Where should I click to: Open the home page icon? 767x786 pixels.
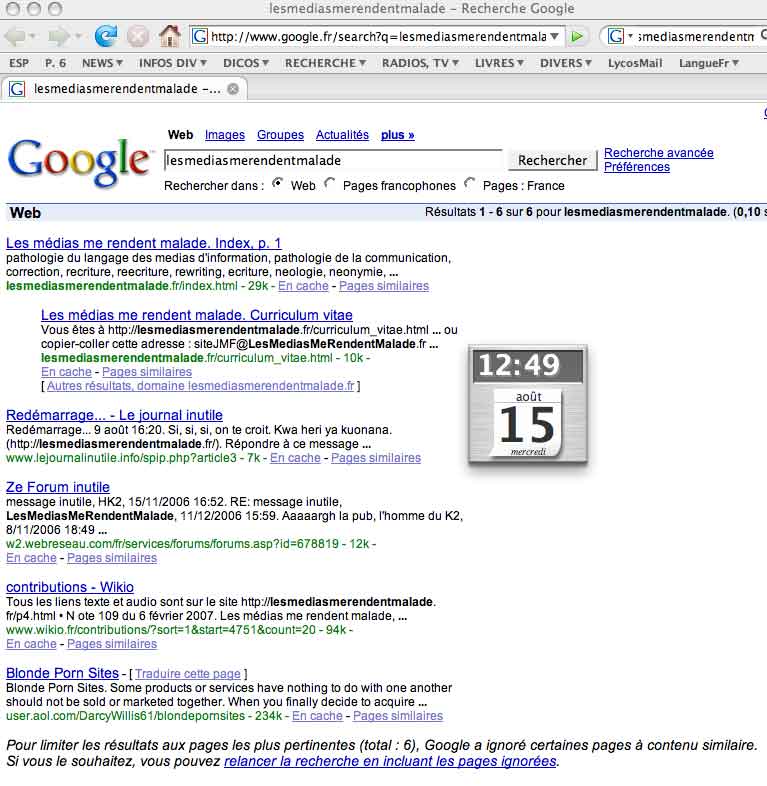(169, 36)
